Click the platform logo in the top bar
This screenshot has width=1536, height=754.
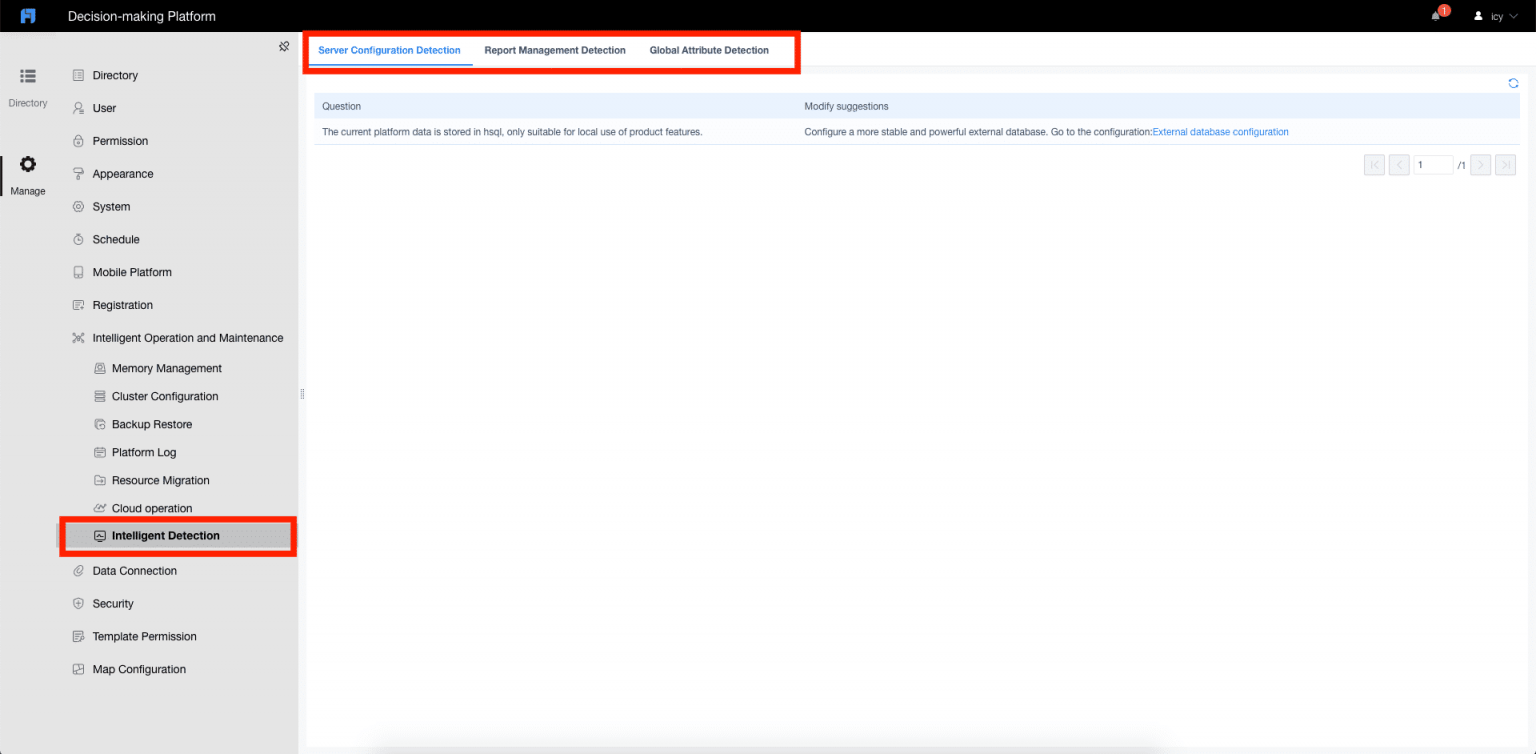click(27, 15)
